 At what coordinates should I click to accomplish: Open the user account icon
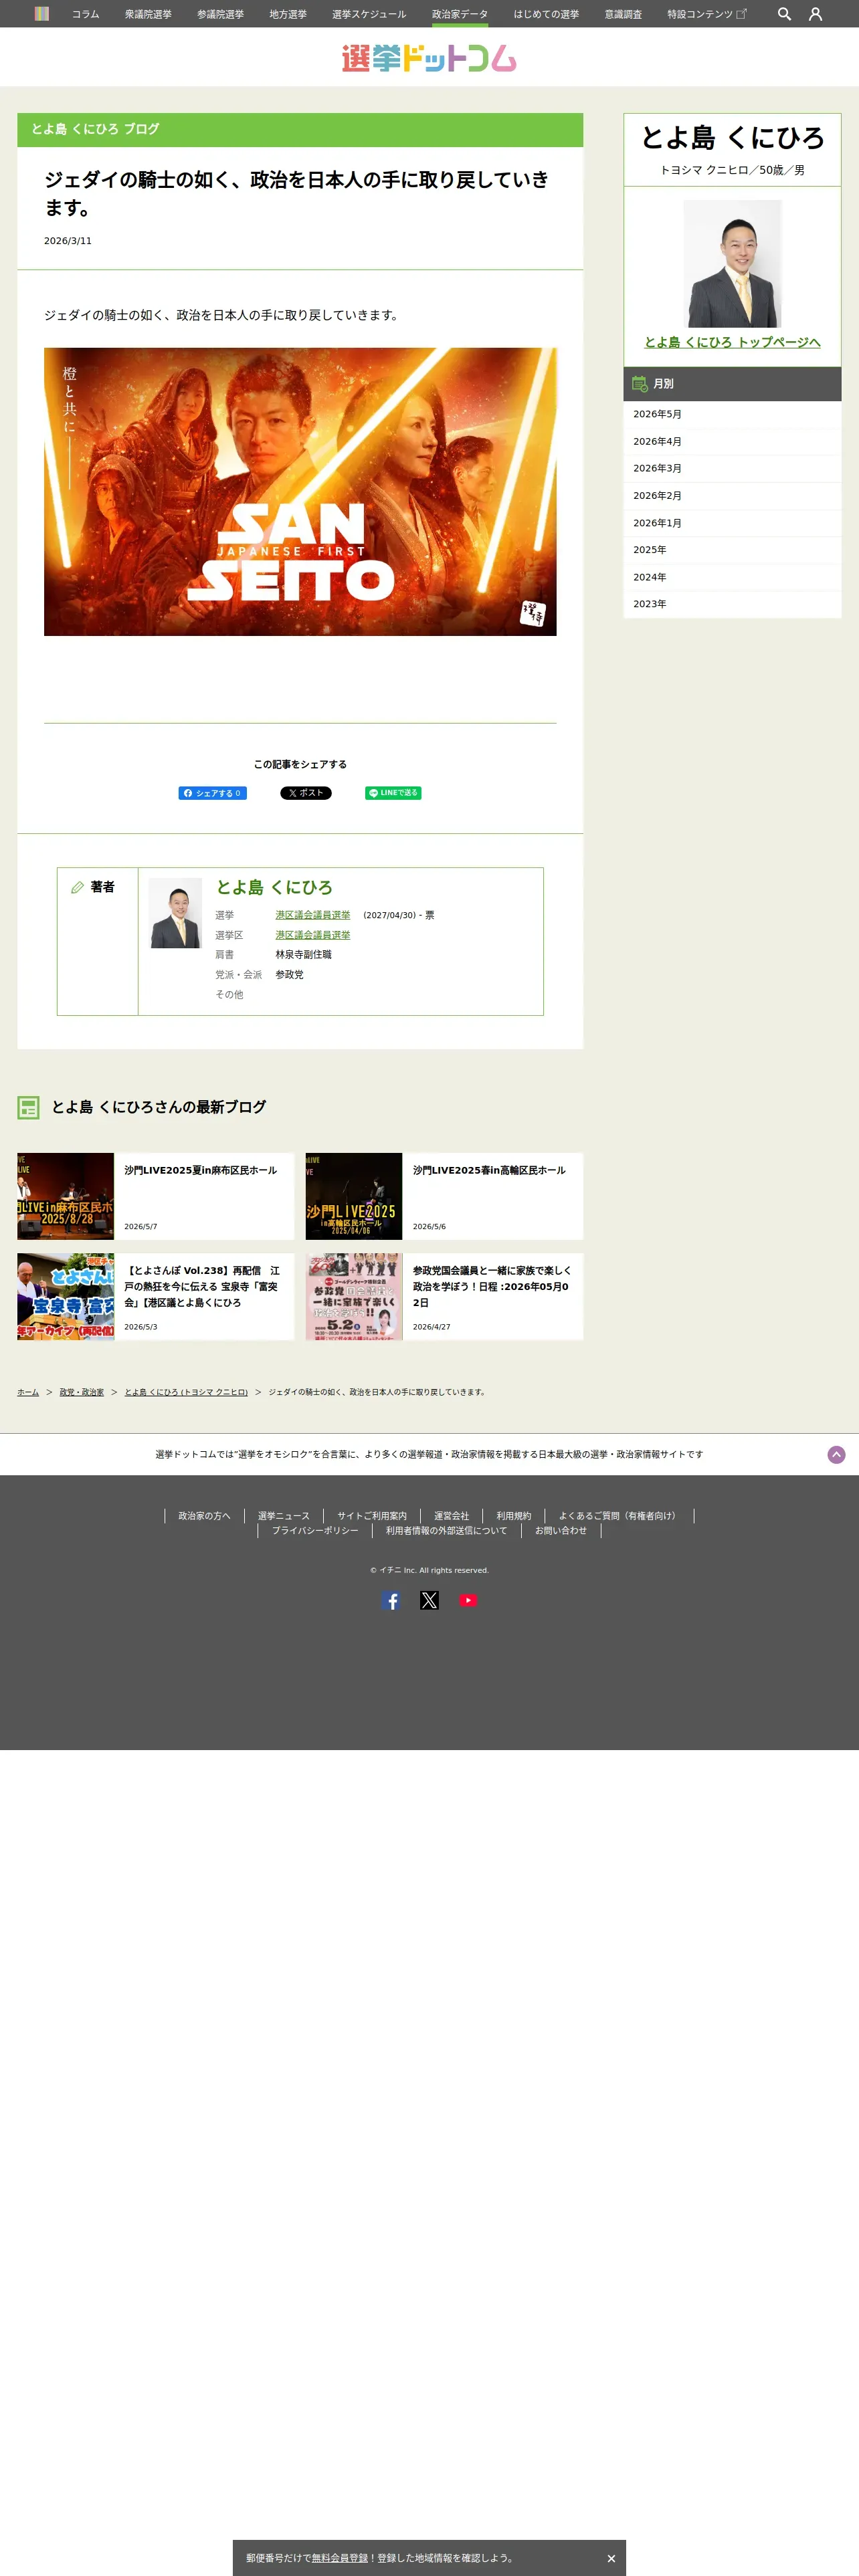(x=815, y=14)
